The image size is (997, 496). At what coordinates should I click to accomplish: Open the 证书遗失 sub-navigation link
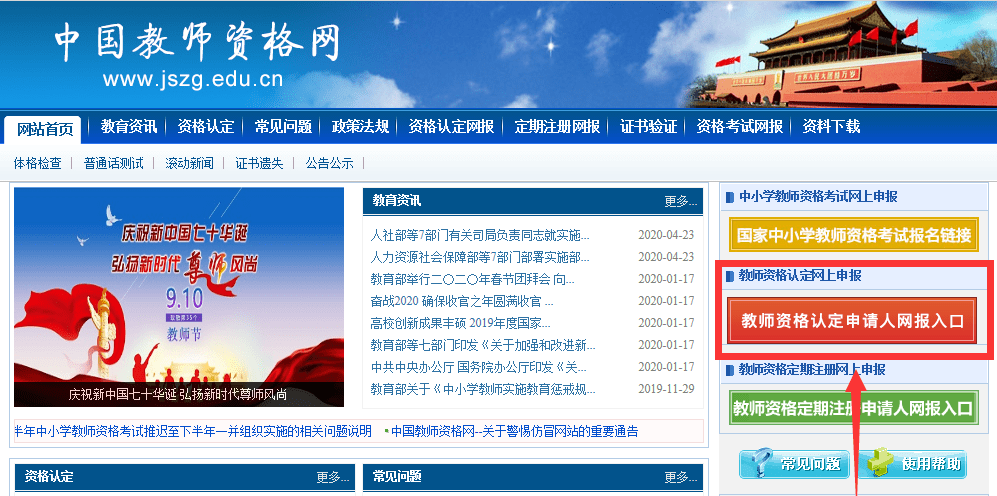[259, 163]
